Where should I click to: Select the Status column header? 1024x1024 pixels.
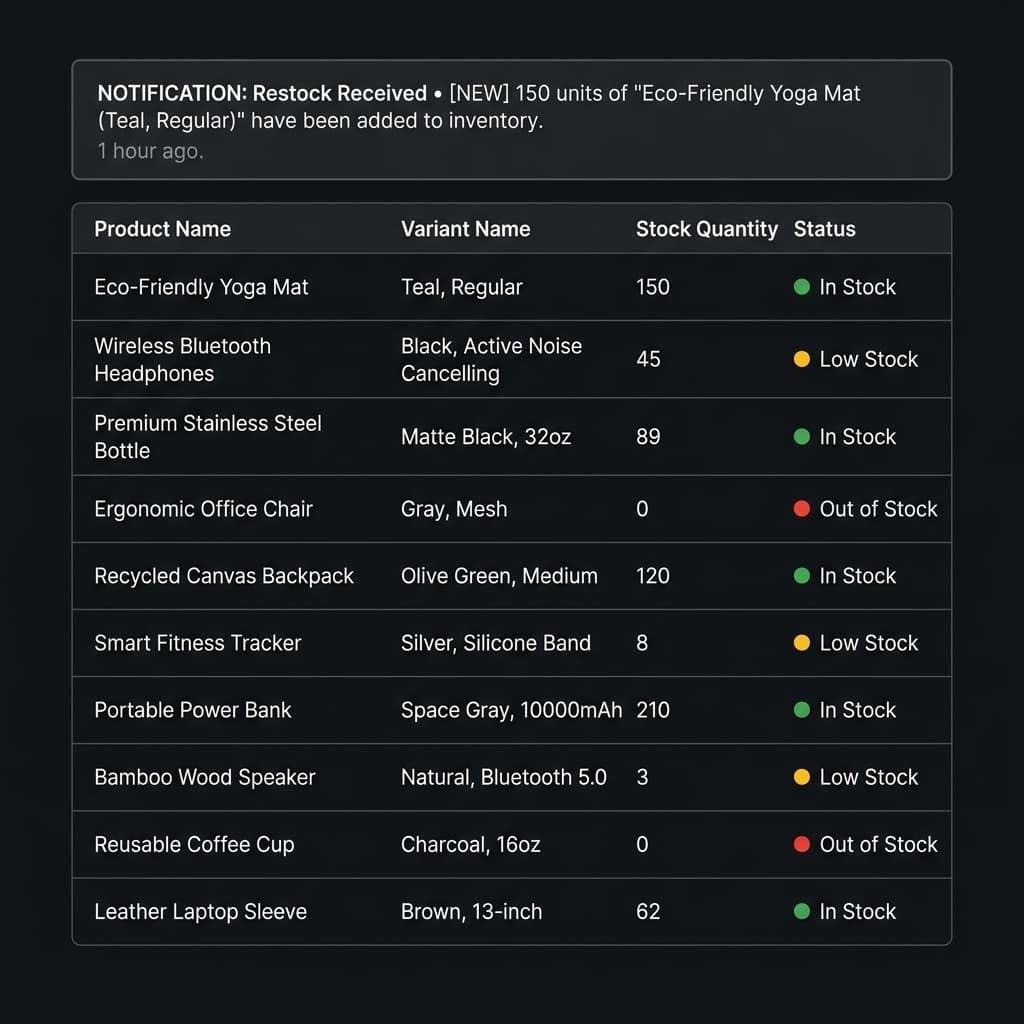pyautogui.click(x=824, y=229)
